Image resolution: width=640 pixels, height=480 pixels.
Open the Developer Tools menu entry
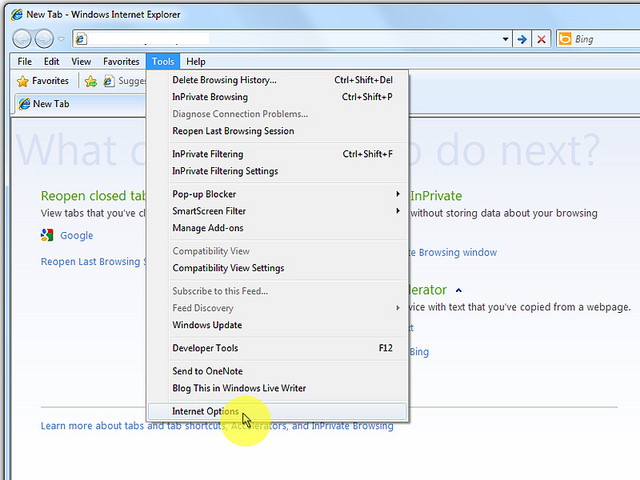click(205, 348)
